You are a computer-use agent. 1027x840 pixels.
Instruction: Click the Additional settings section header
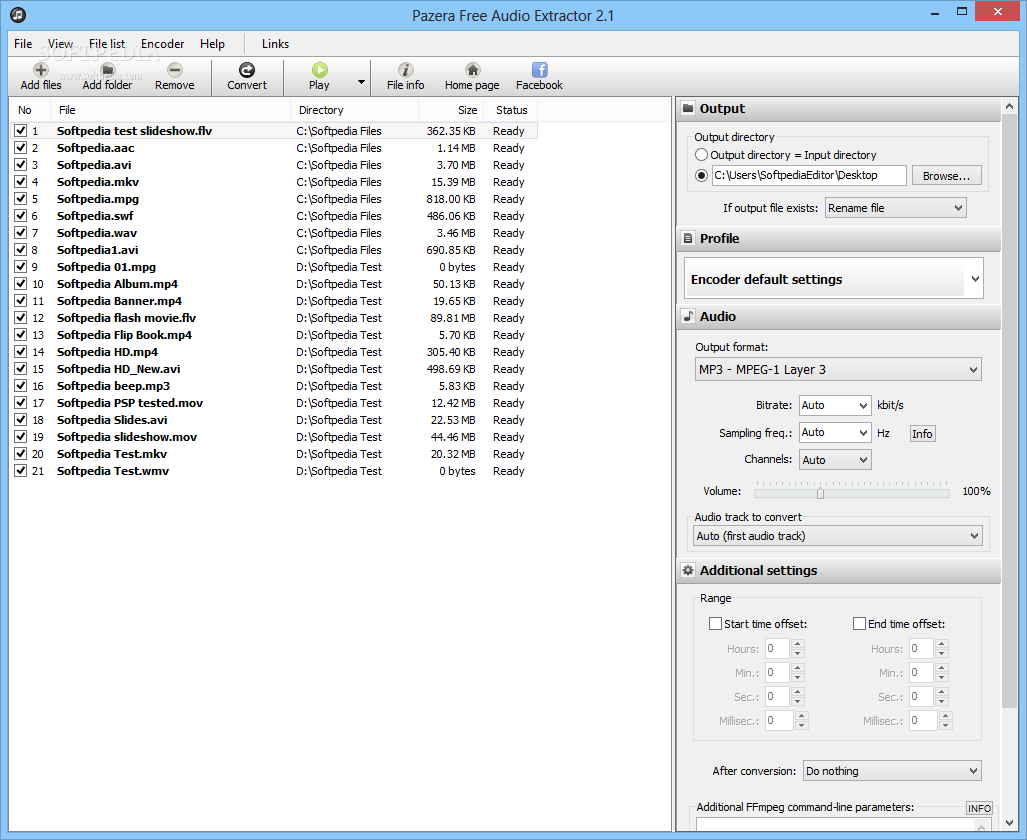pyautogui.click(x=838, y=570)
